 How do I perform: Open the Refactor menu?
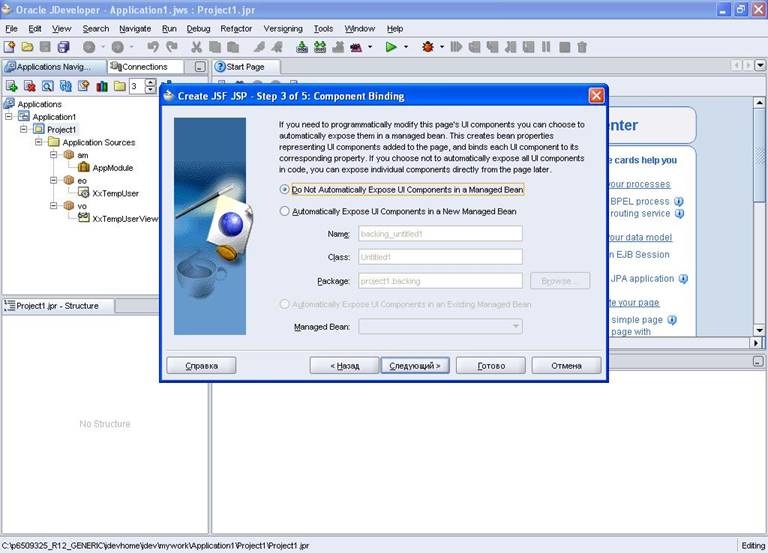[x=236, y=29]
